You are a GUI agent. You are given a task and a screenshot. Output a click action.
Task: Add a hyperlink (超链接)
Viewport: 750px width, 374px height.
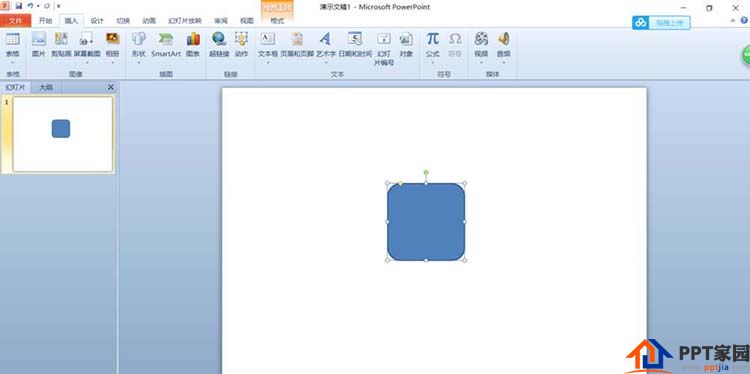[x=219, y=45]
